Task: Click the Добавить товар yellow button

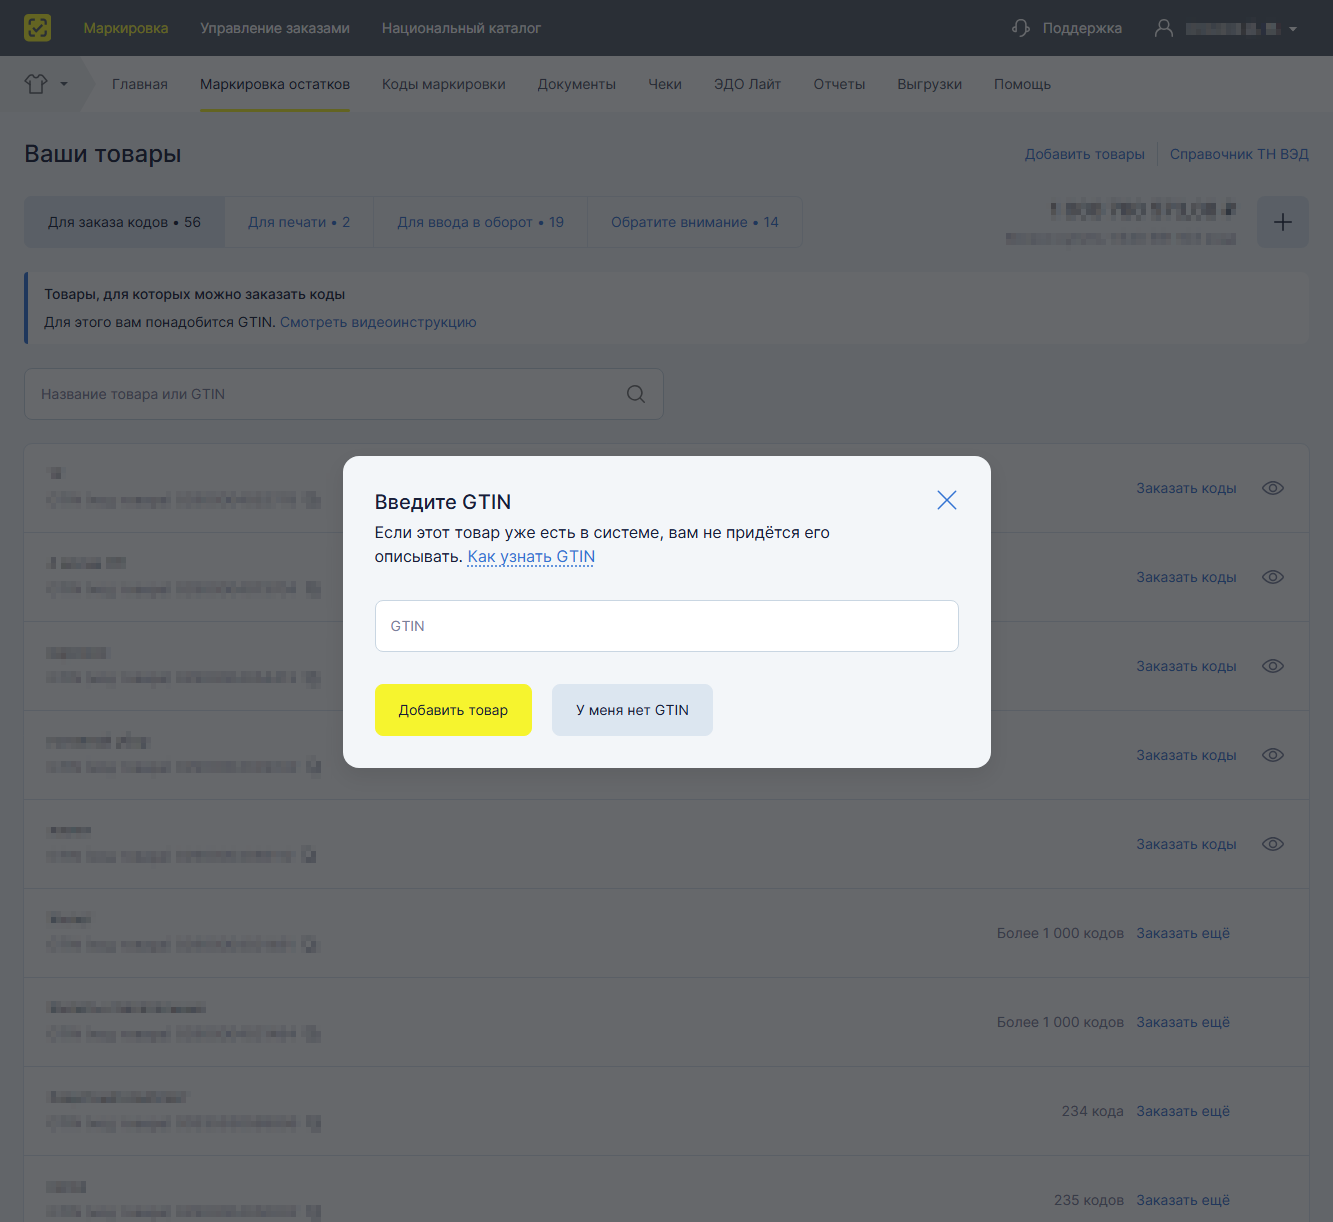Action: tap(453, 710)
